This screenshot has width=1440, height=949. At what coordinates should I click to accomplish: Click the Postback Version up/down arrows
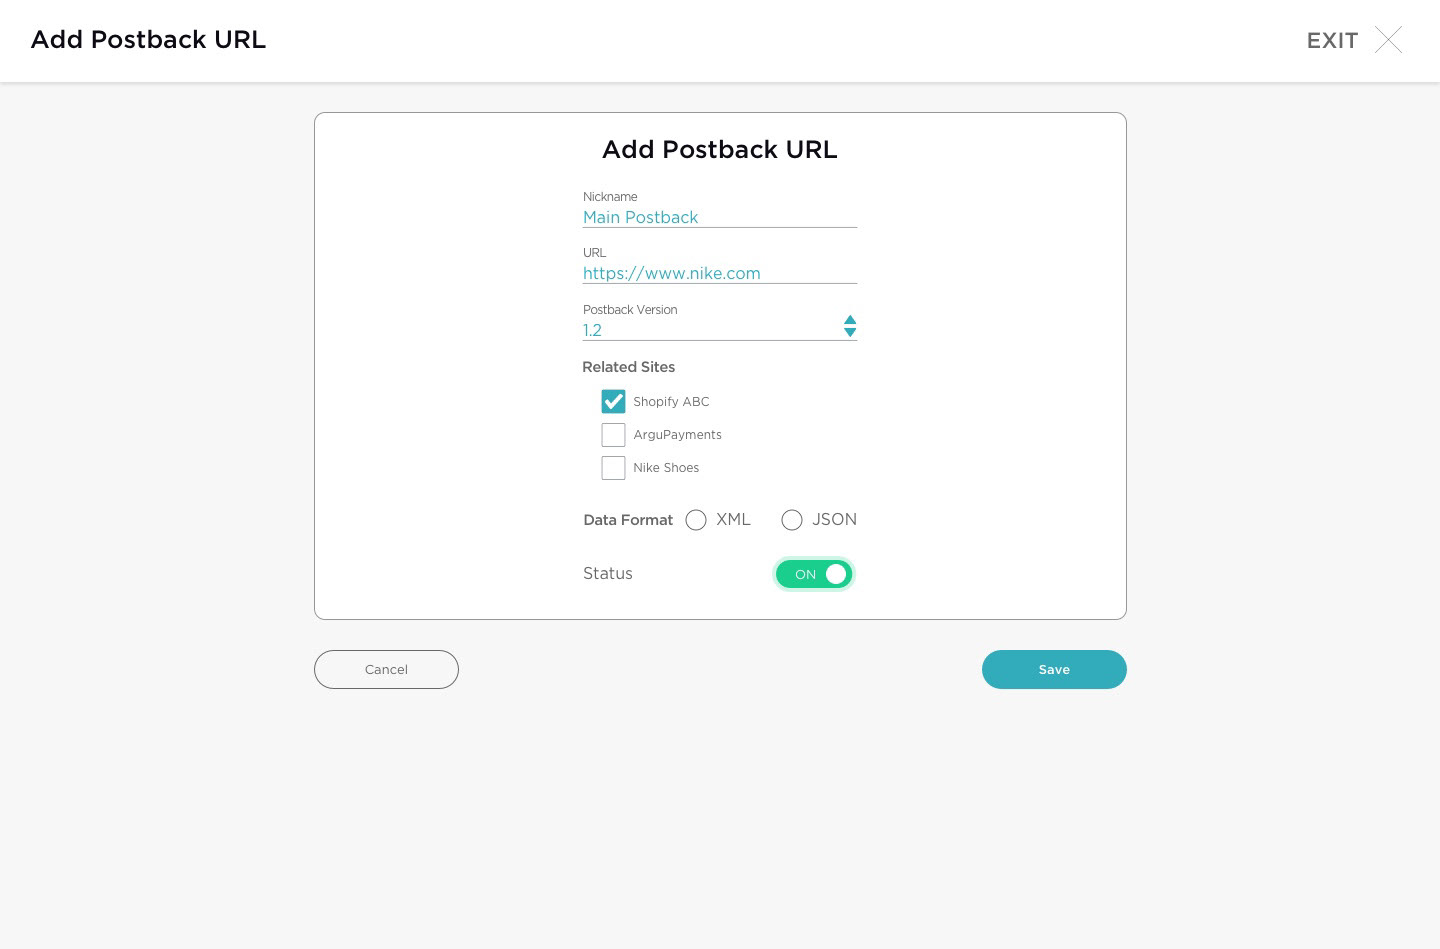tap(850, 326)
